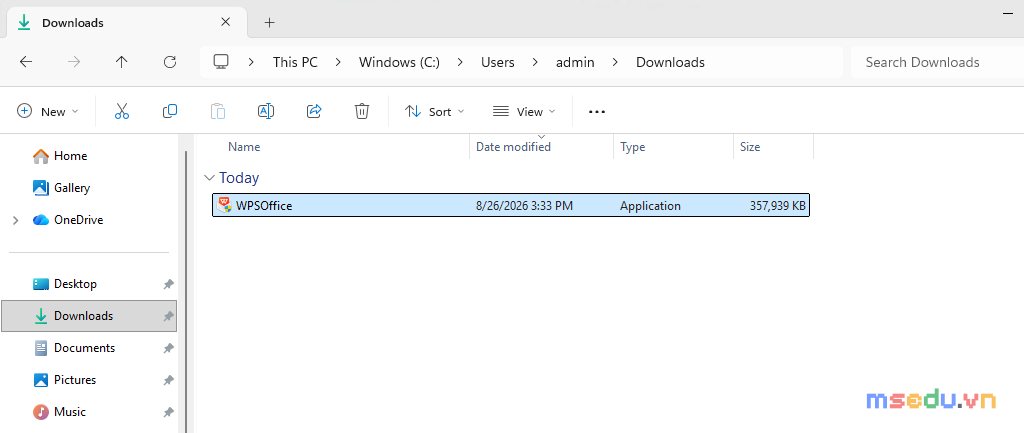Open the New dropdown menu
Screen dimensions: 1024x433
click(x=48, y=111)
